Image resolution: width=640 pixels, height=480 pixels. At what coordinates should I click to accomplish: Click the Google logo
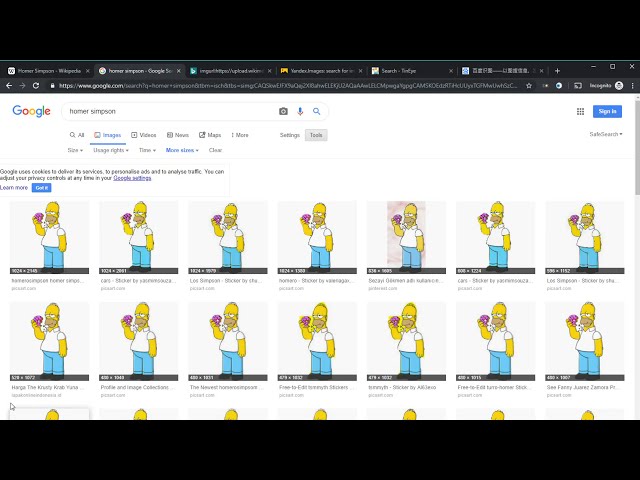(31, 111)
